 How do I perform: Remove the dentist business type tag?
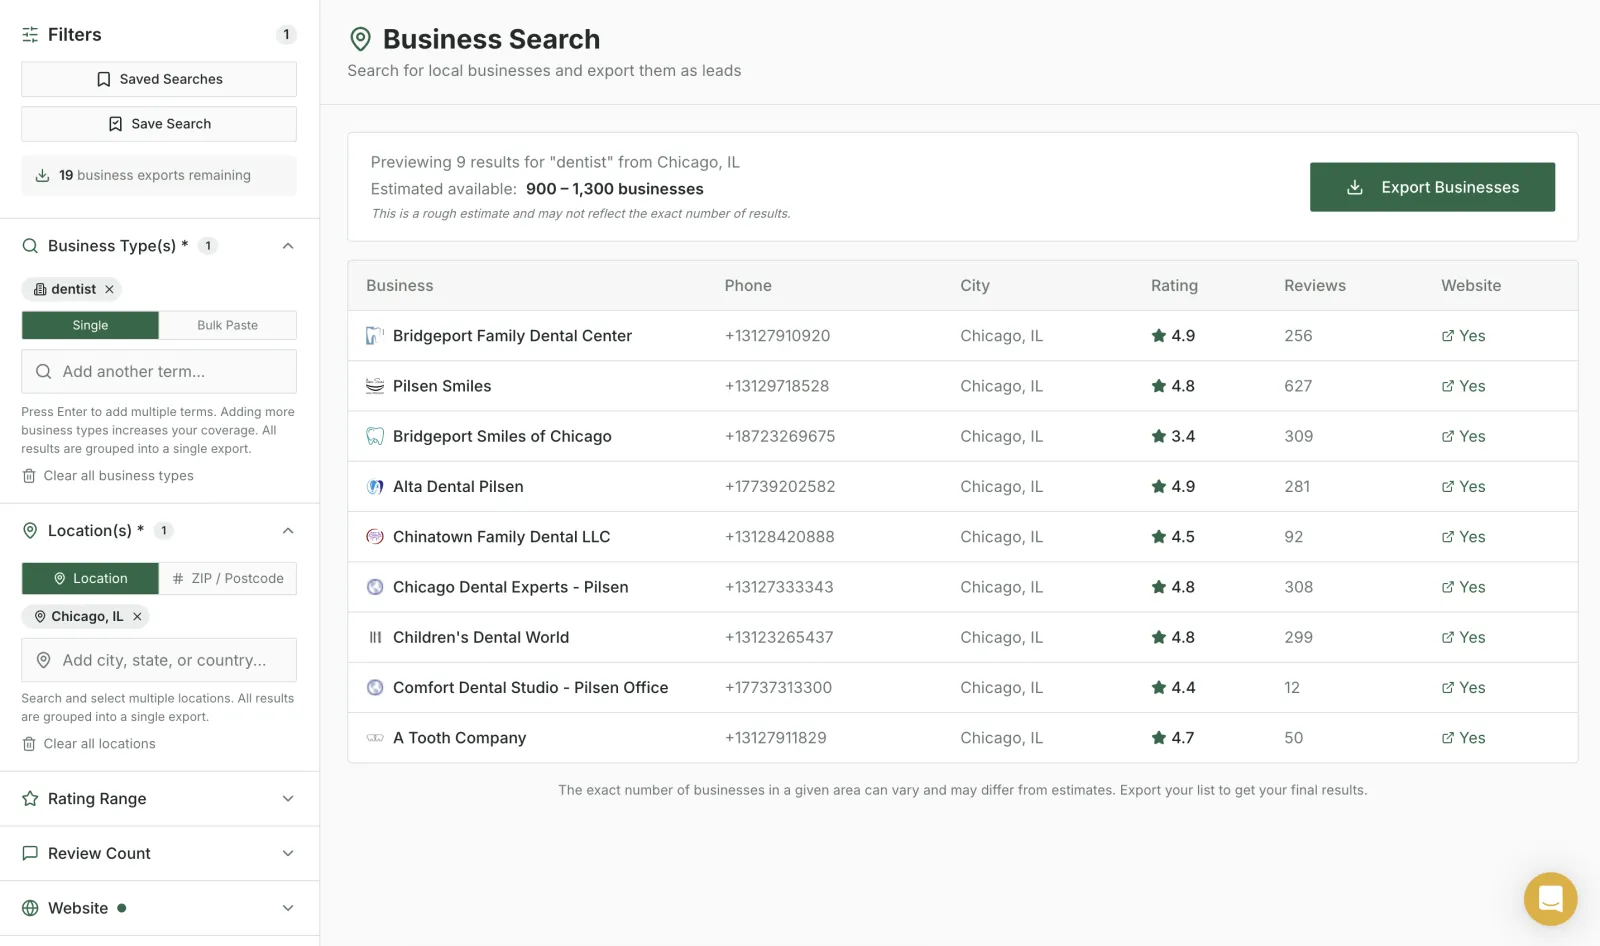click(110, 289)
